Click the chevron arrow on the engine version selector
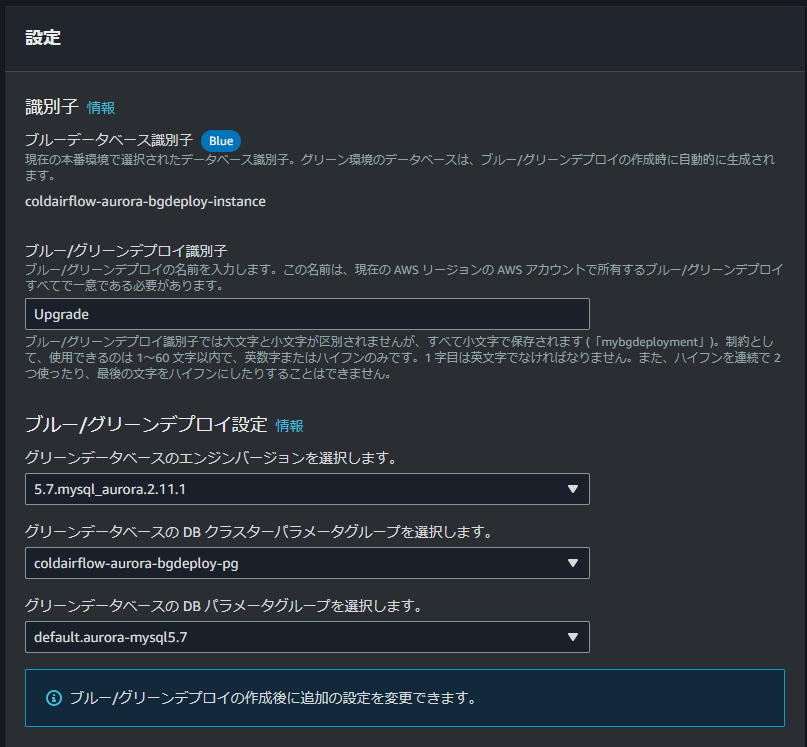The height and width of the screenshot is (747, 807). click(x=573, y=489)
